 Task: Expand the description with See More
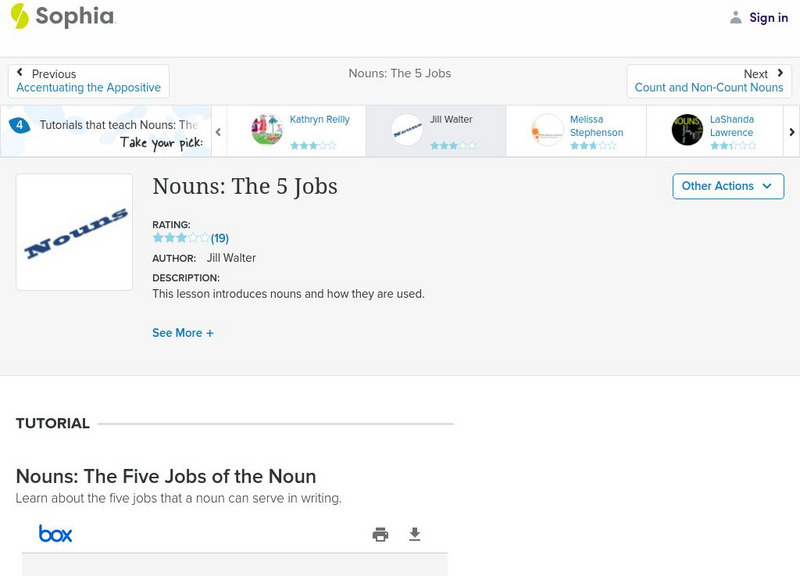pos(183,332)
